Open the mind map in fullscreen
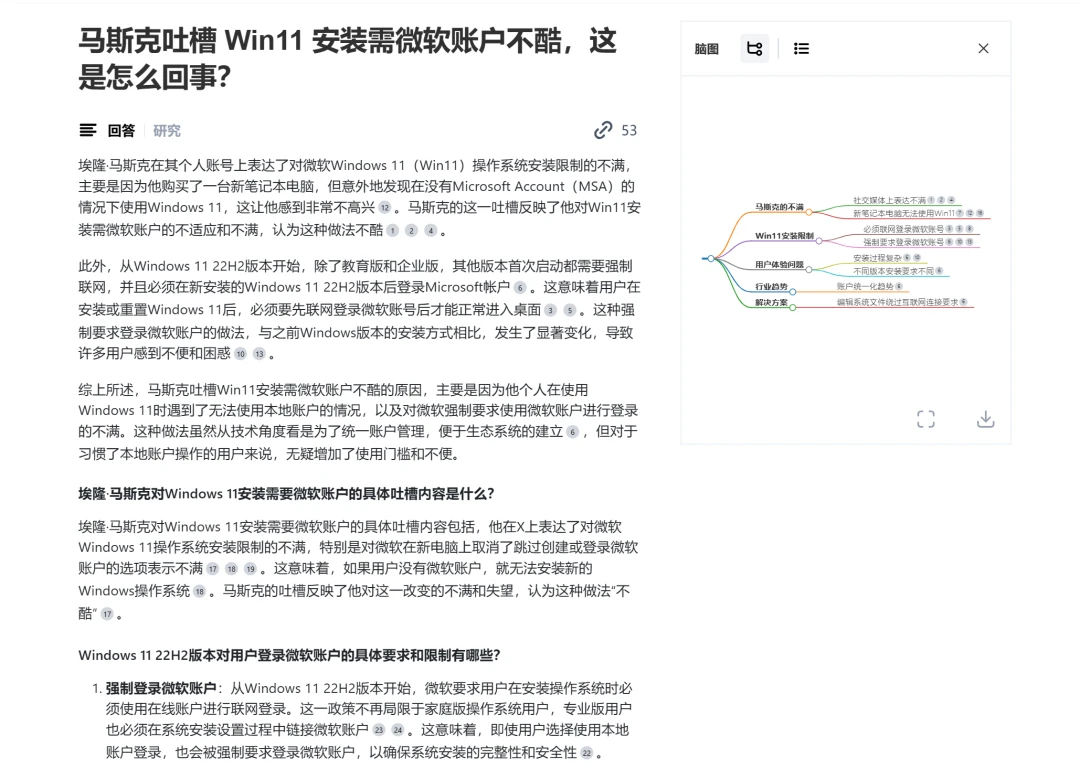This screenshot has width=1080, height=769. tap(926, 419)
